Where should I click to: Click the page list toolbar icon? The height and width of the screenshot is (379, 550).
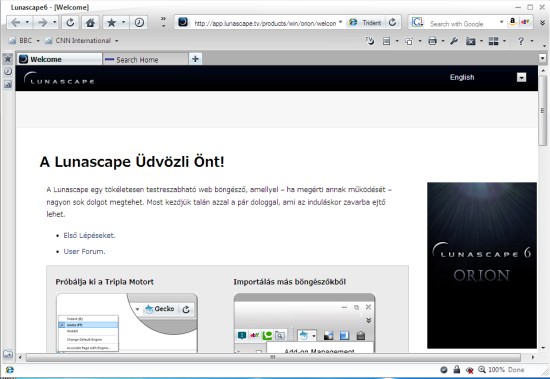click(x=386, y=41)
